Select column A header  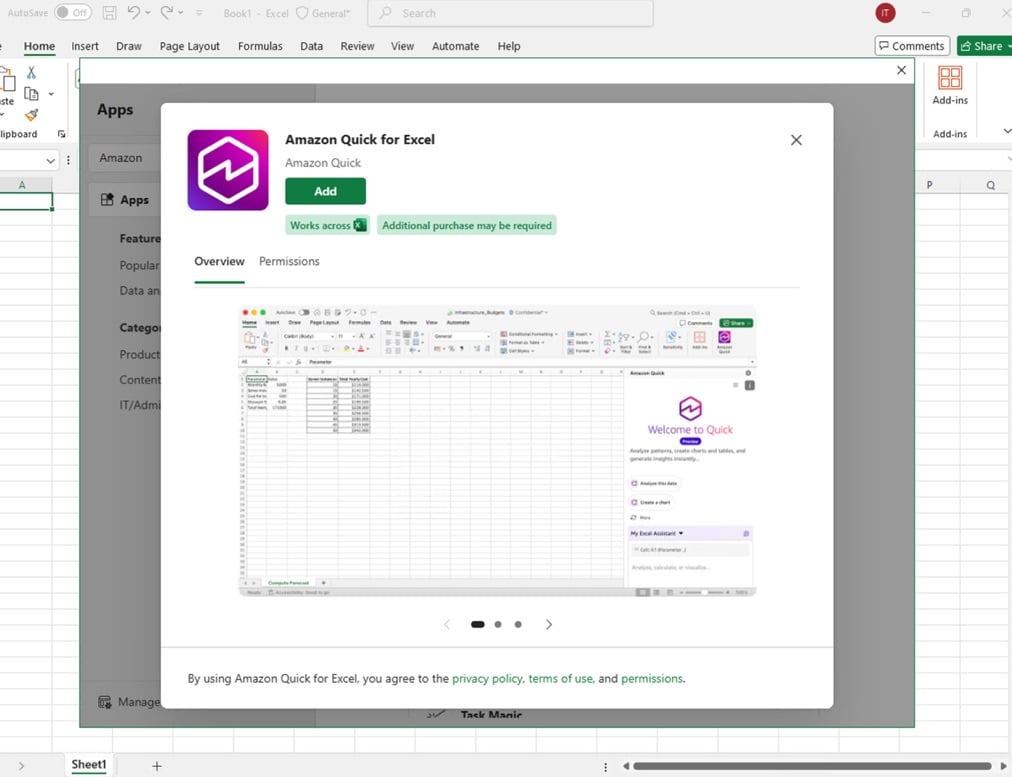point(22,185)
